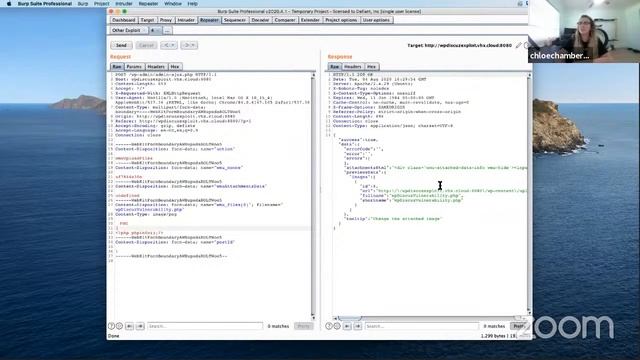This screenshot has width=640, height=360.
Task: Open the Window menu in menu bar
Action: [x=173, y=4]
